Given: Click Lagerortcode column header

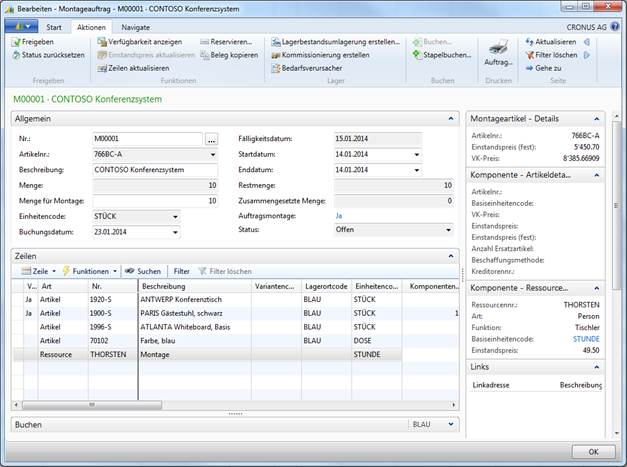Looking at the screenshot, I should click(326, 287).
